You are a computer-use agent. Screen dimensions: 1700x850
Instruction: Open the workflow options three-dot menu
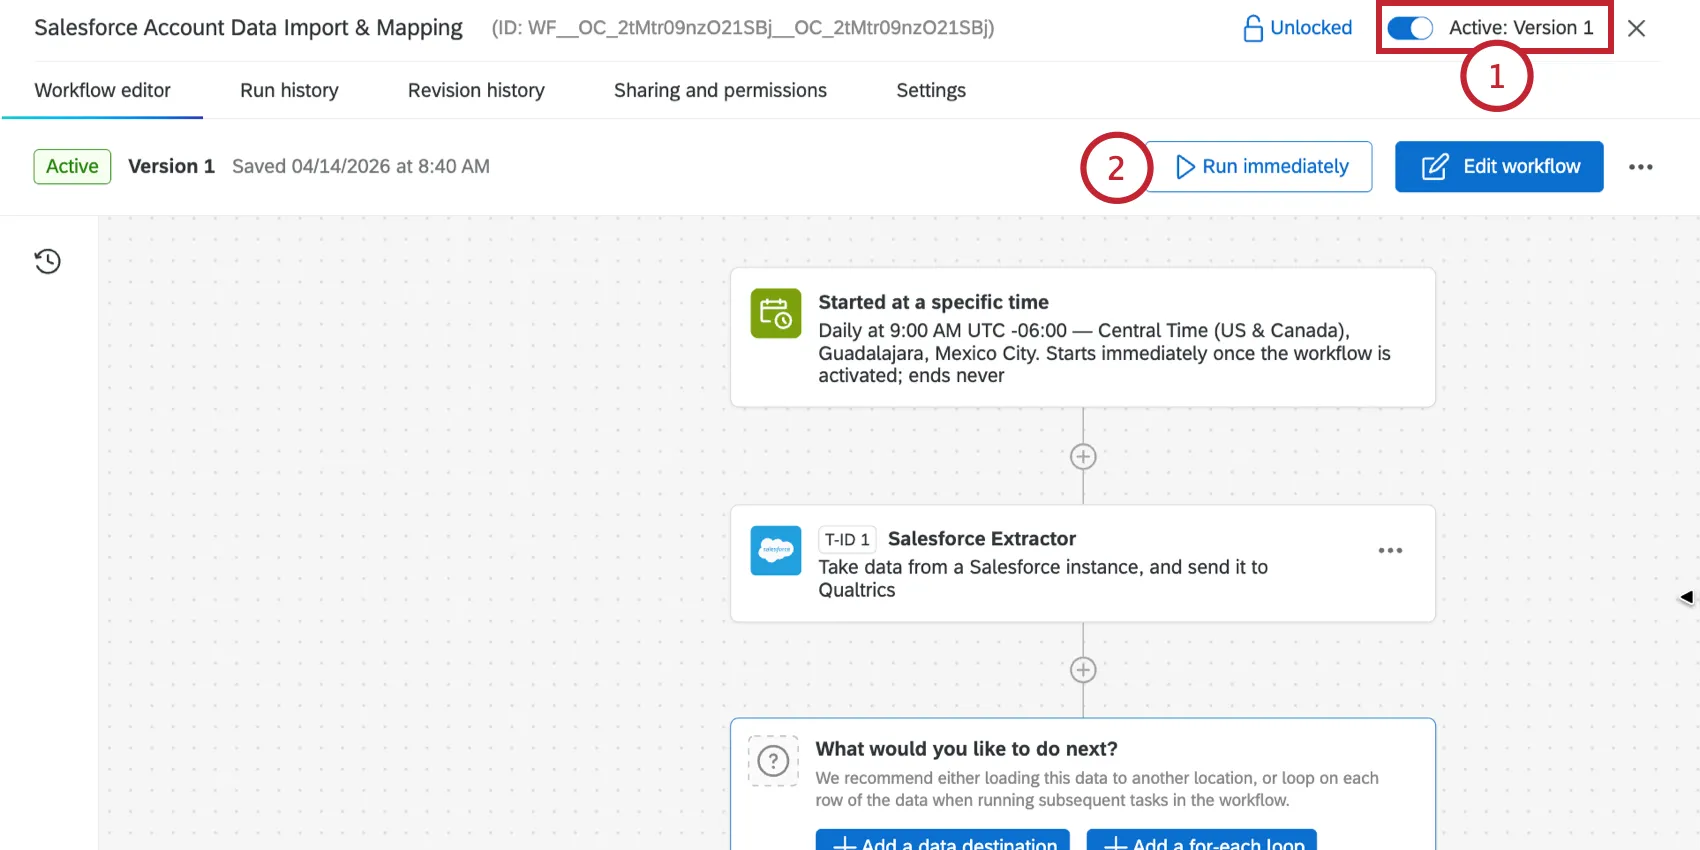click(1640, 167)
